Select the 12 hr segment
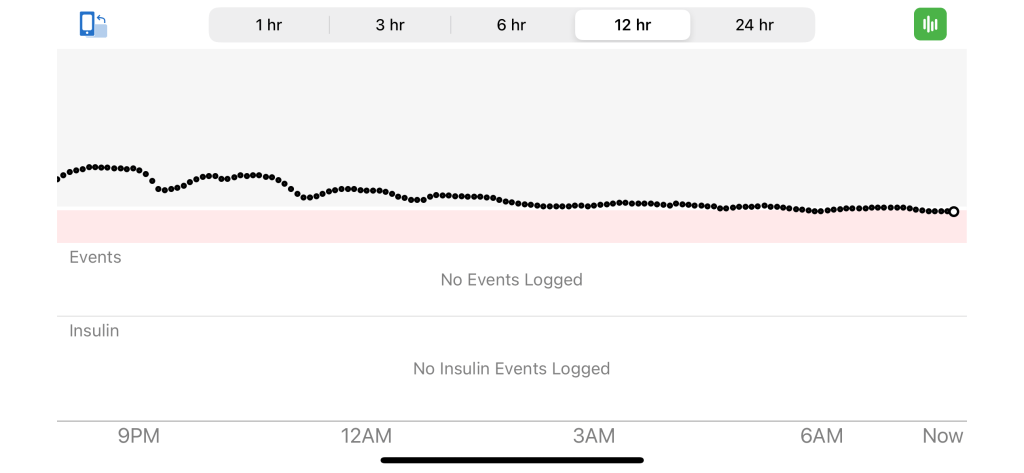Image resolution: width=1024 pixels, height=473 pixels. point(632,25)
